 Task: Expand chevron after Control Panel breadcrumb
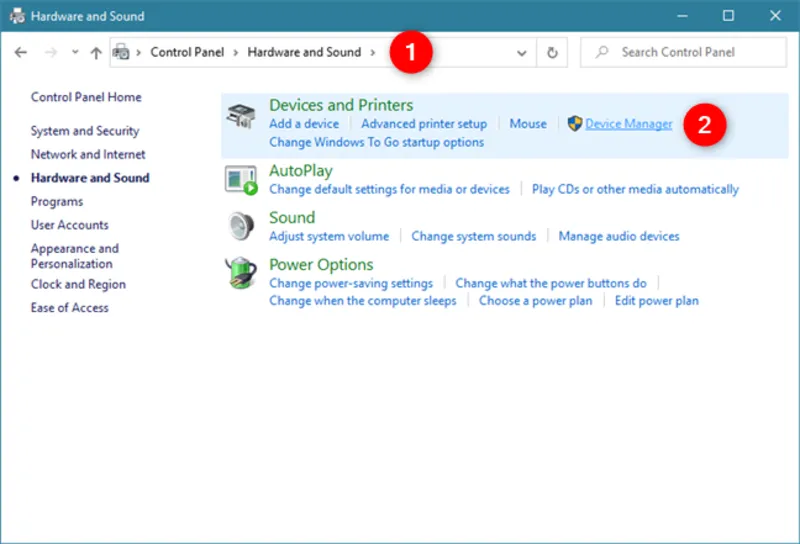236,53
